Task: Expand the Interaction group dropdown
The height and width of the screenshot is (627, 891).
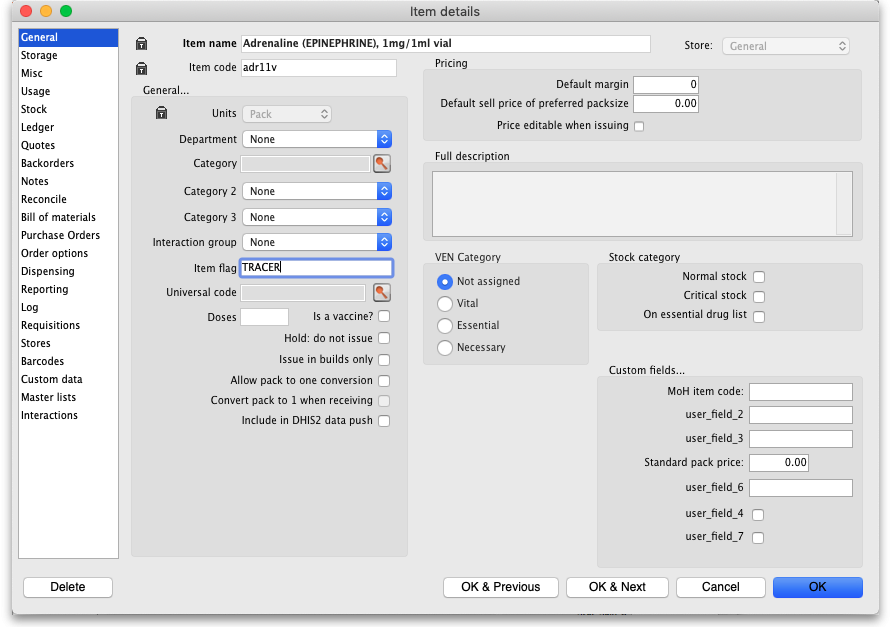Action: coord(384,242)
